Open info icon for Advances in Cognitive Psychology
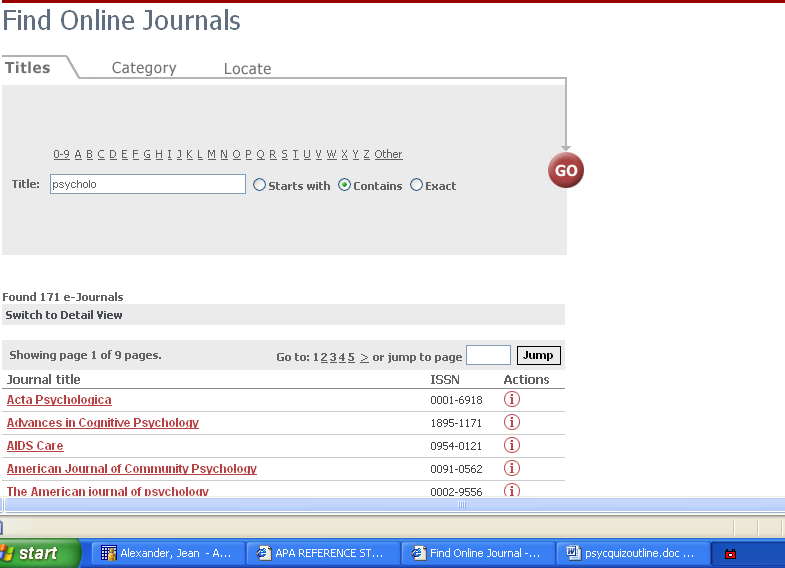785x568 pixels. 512,423
